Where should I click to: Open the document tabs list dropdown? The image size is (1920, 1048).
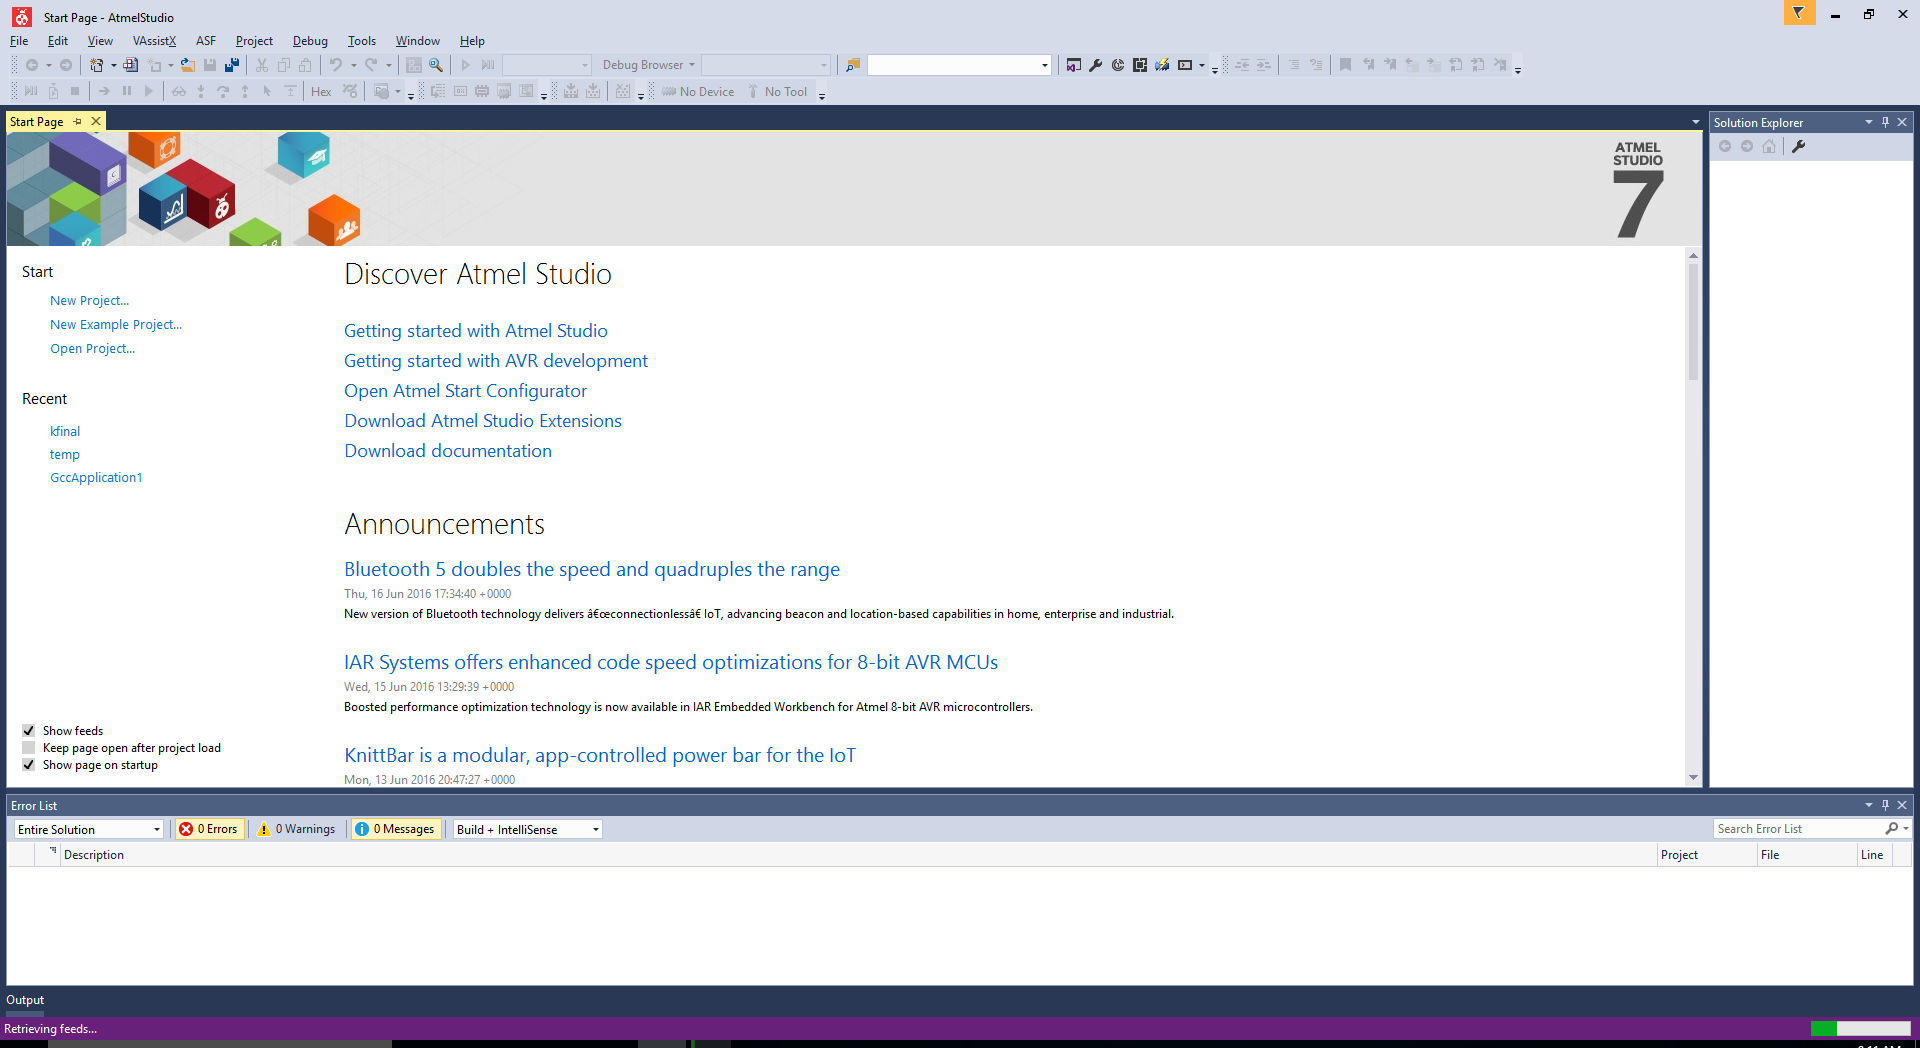pyautogui.click(x=1695, y=122)
